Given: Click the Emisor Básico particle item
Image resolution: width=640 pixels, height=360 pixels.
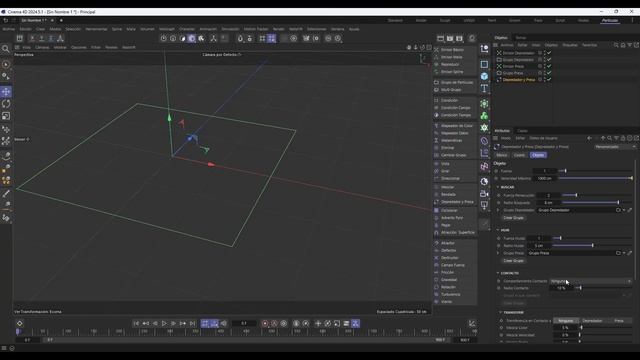Looking at the screenshot, I should [452, 50].
